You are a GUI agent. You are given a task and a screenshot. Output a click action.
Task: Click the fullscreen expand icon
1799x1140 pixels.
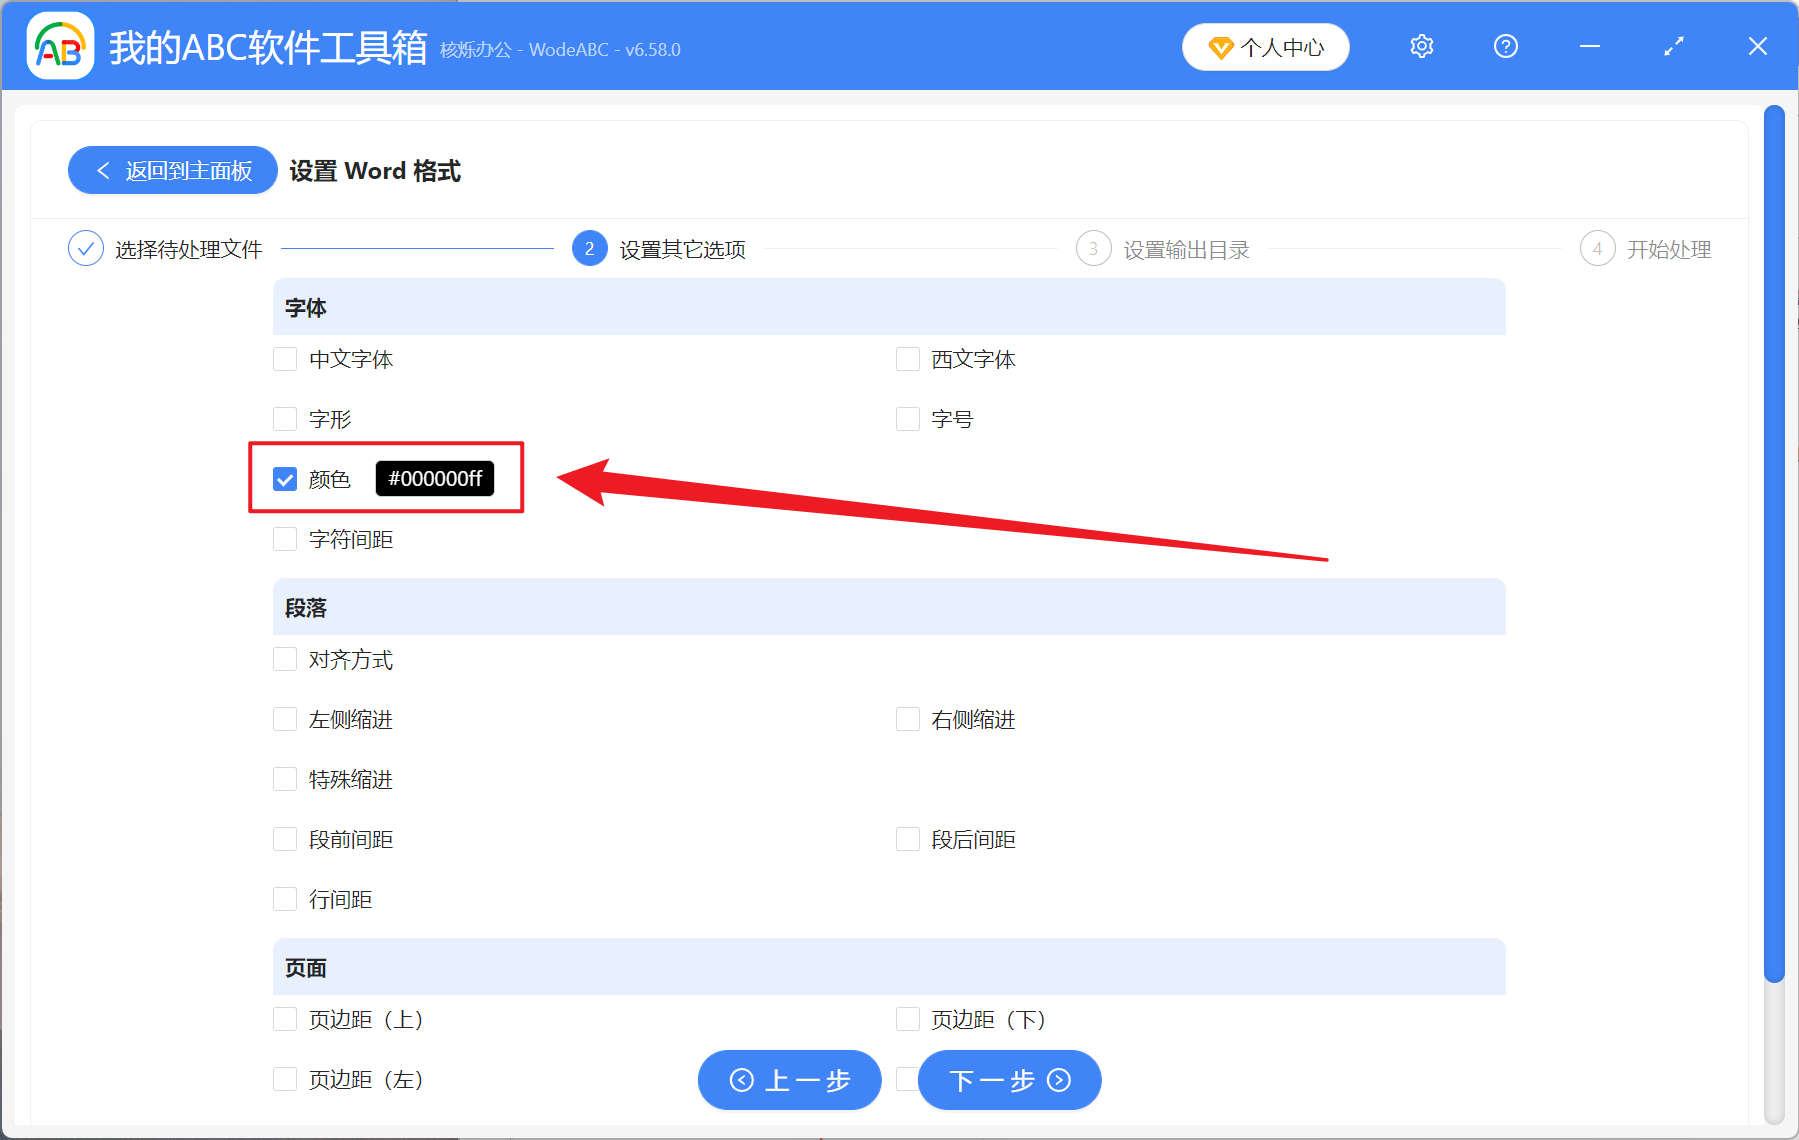1672,46
